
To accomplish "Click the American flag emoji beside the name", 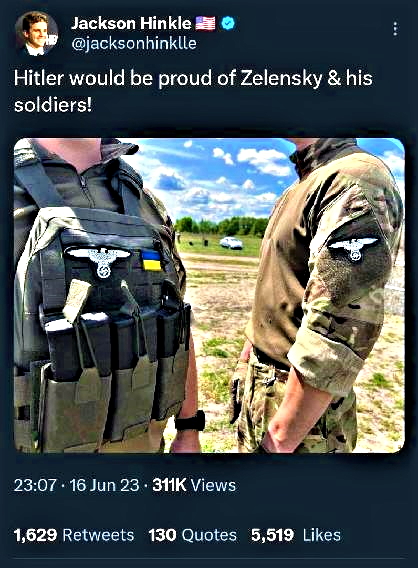I will pos(205,24).
